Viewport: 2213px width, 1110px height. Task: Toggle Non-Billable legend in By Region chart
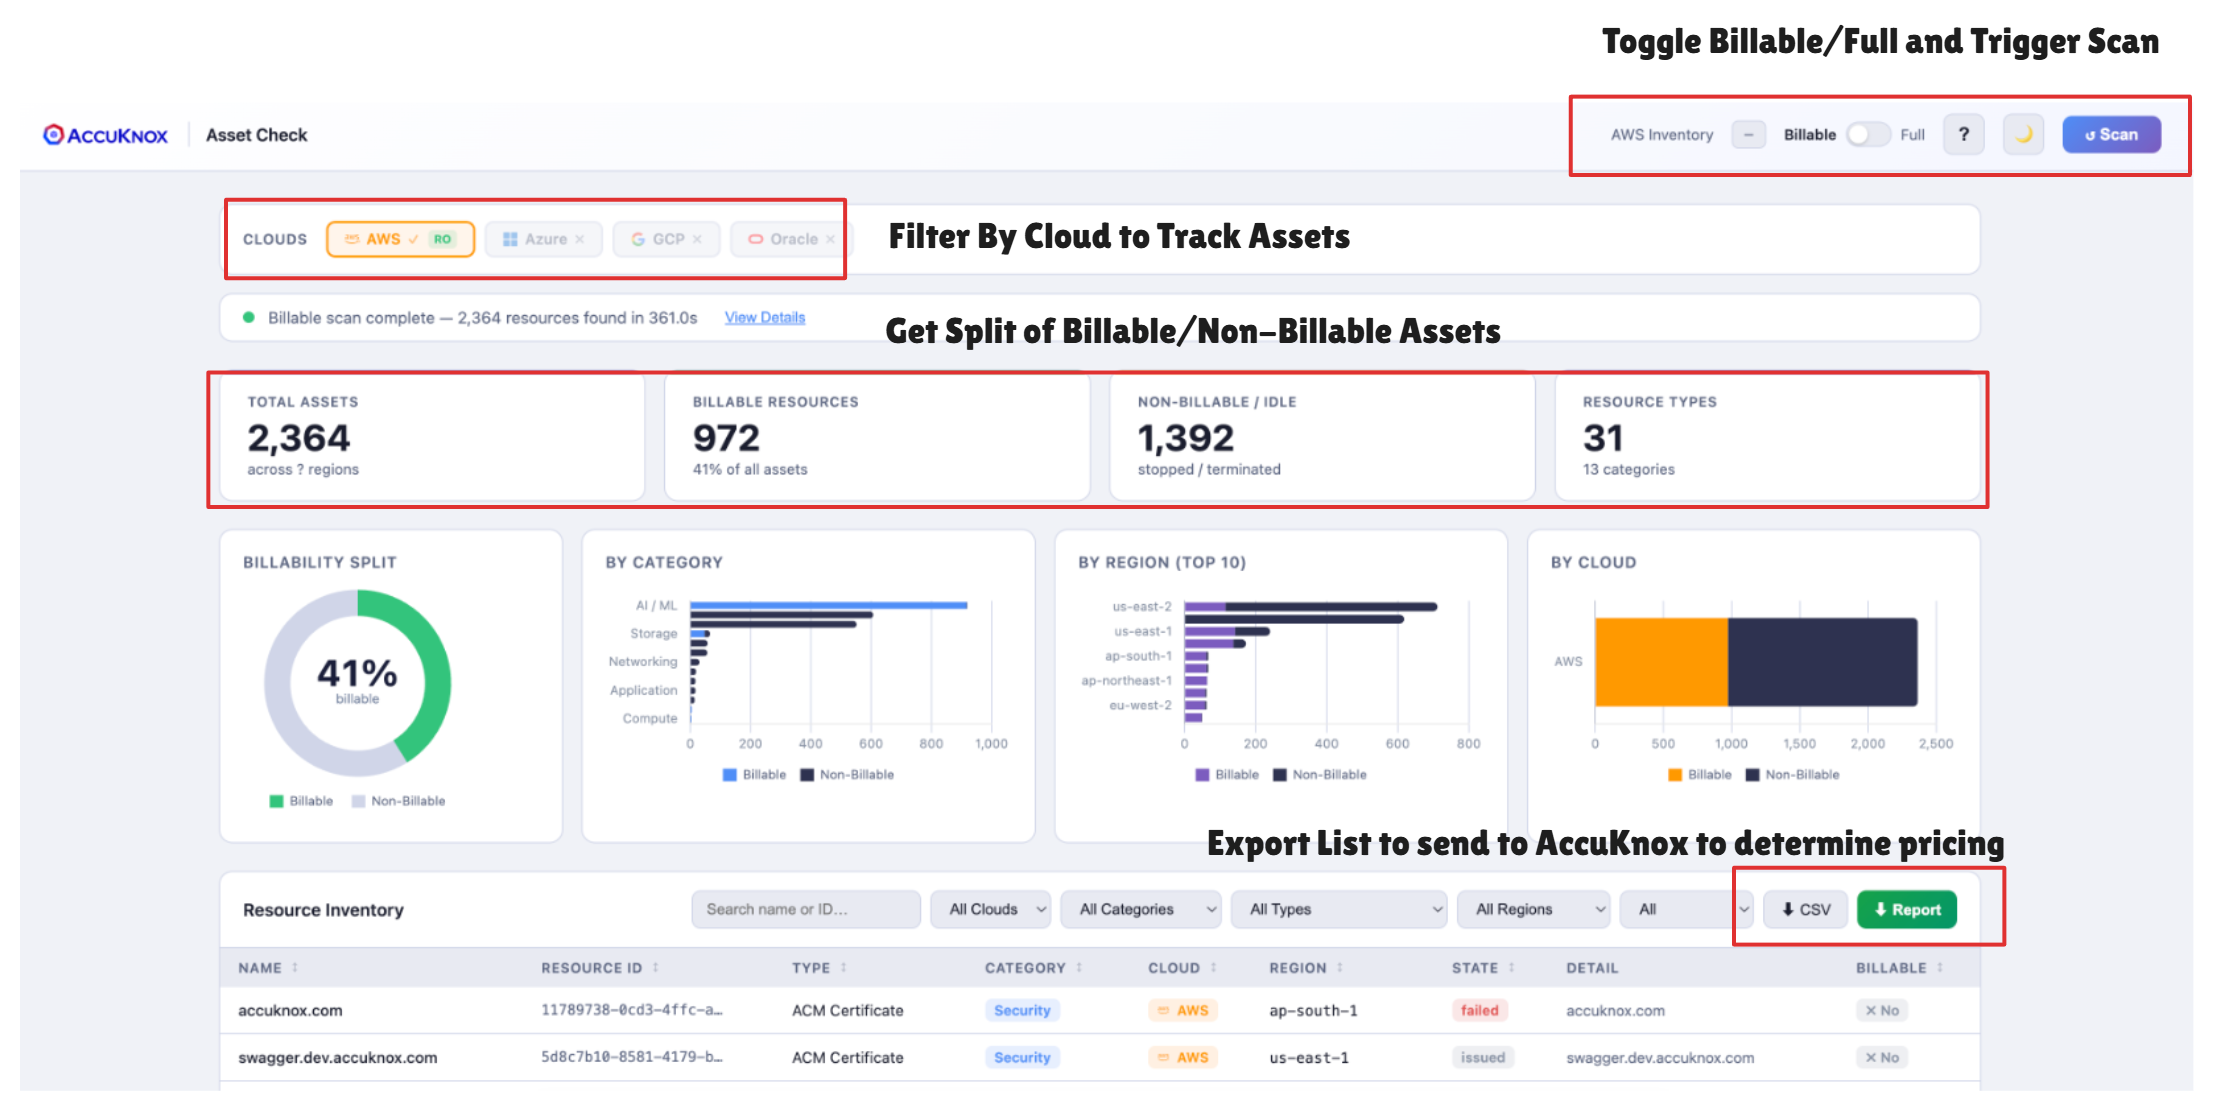coord(1320,775)
